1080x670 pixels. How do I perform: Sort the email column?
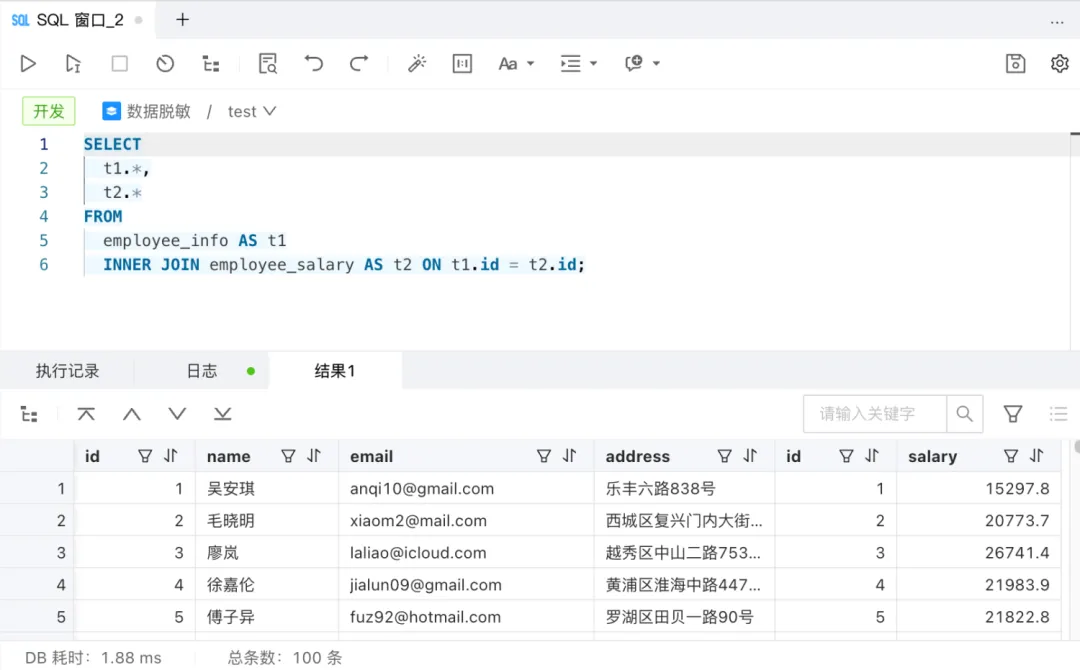pyautogui.click(x=570, y=456)
